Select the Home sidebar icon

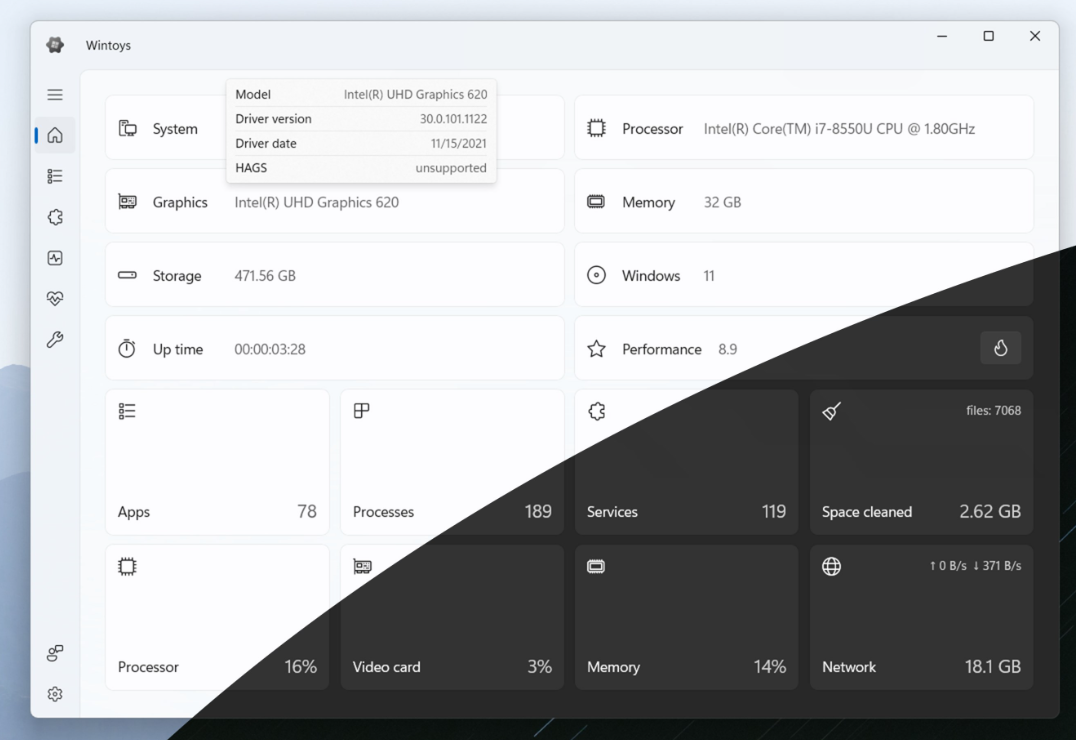tap(55, 135)
